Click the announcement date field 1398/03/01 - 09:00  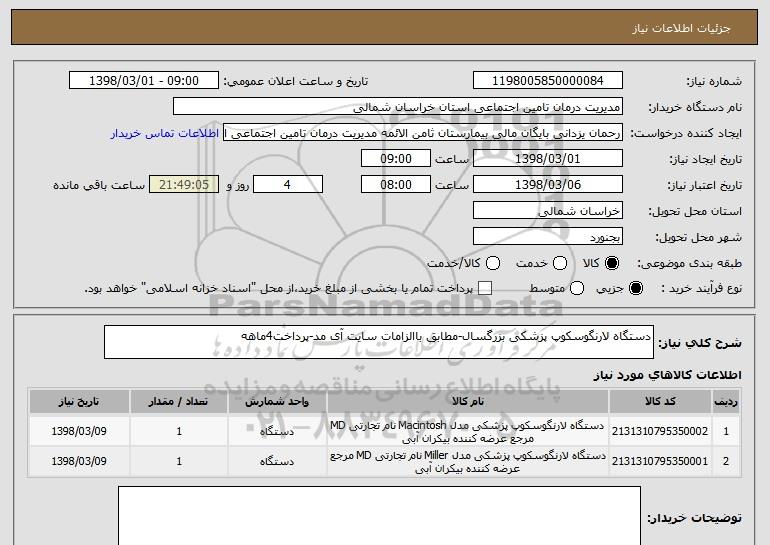(144, 81)
